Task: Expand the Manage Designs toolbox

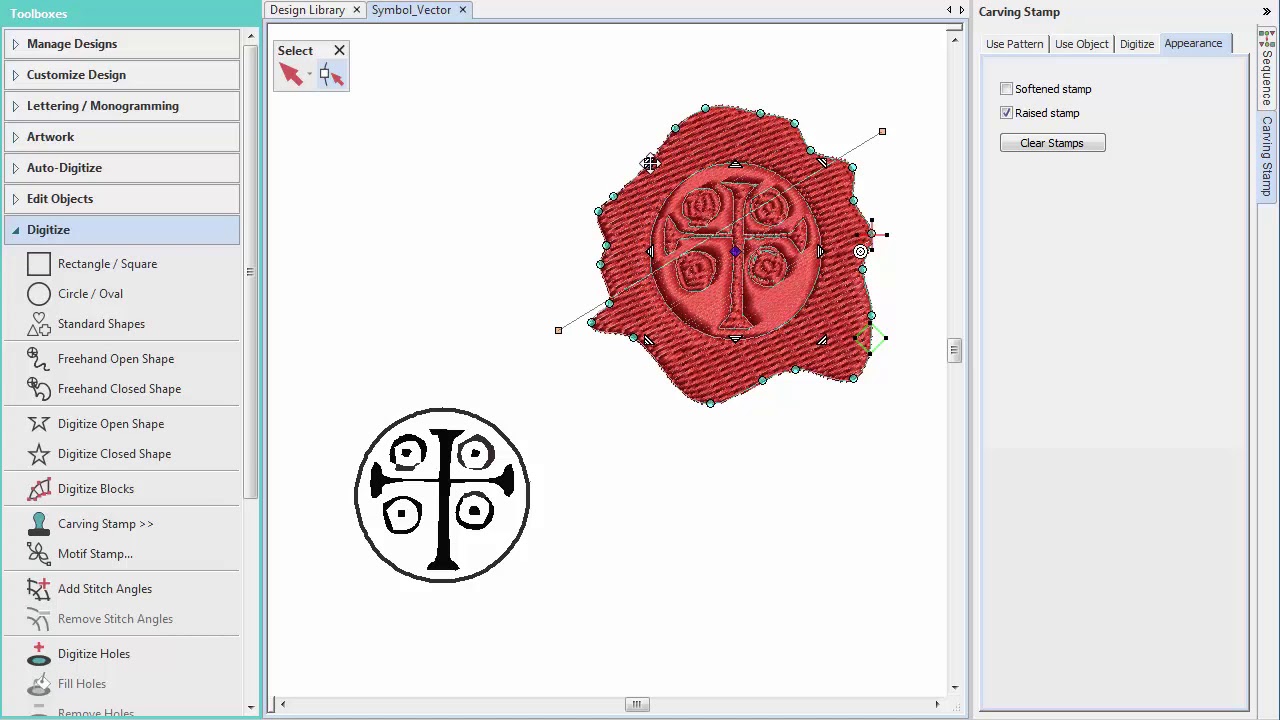Action: pos(122,44)
